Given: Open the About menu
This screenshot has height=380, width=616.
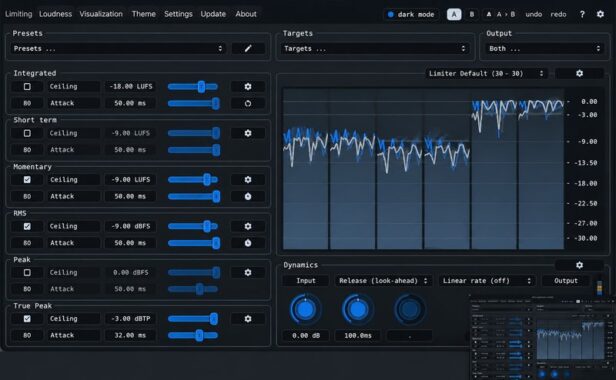Looking at the screenshot, I should pos(246,14).
